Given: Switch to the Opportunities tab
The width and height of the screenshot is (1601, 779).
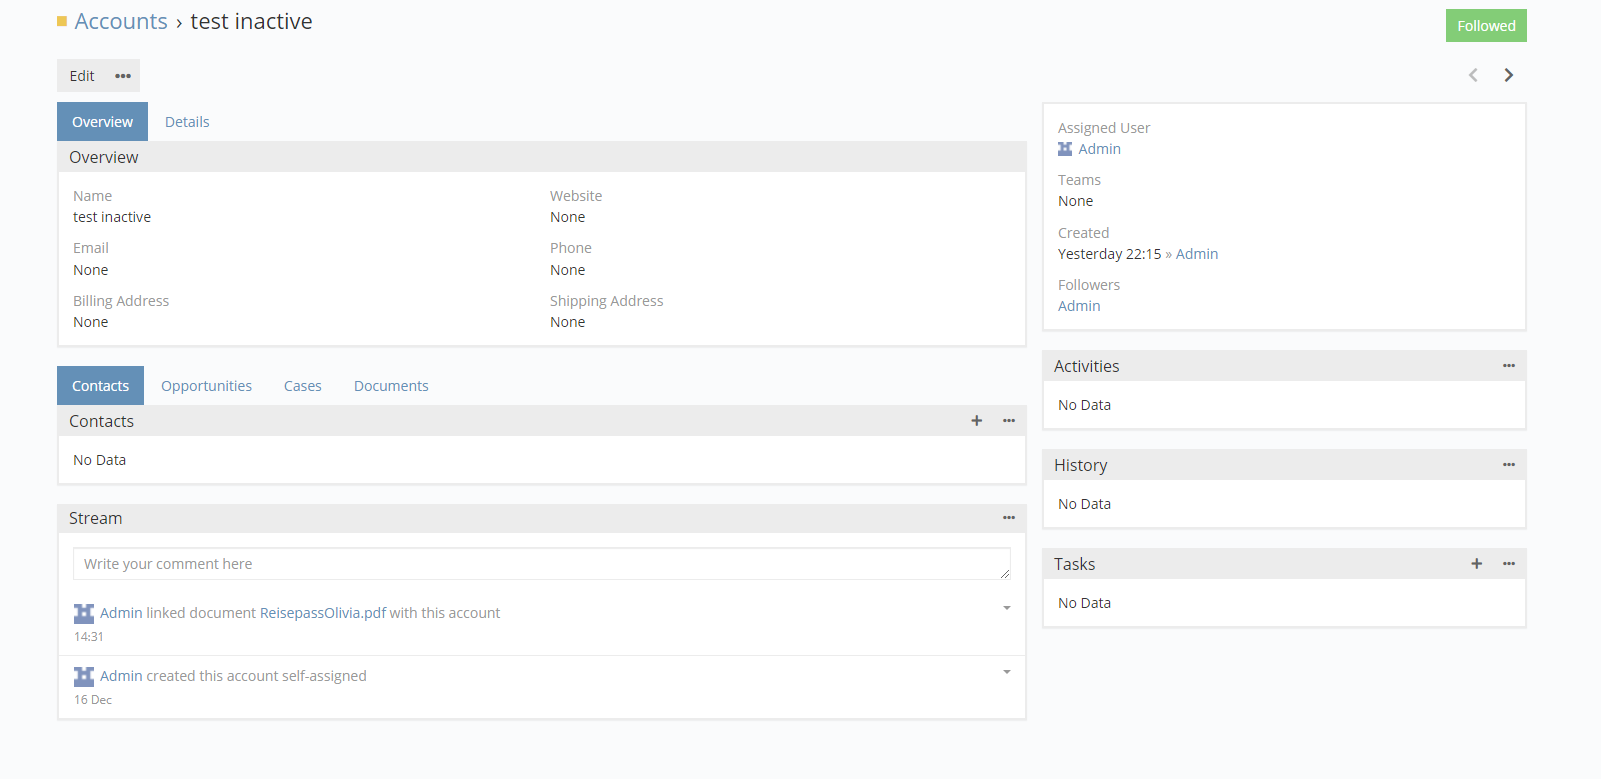Looking at the screenshot, I should coord(206,386).
